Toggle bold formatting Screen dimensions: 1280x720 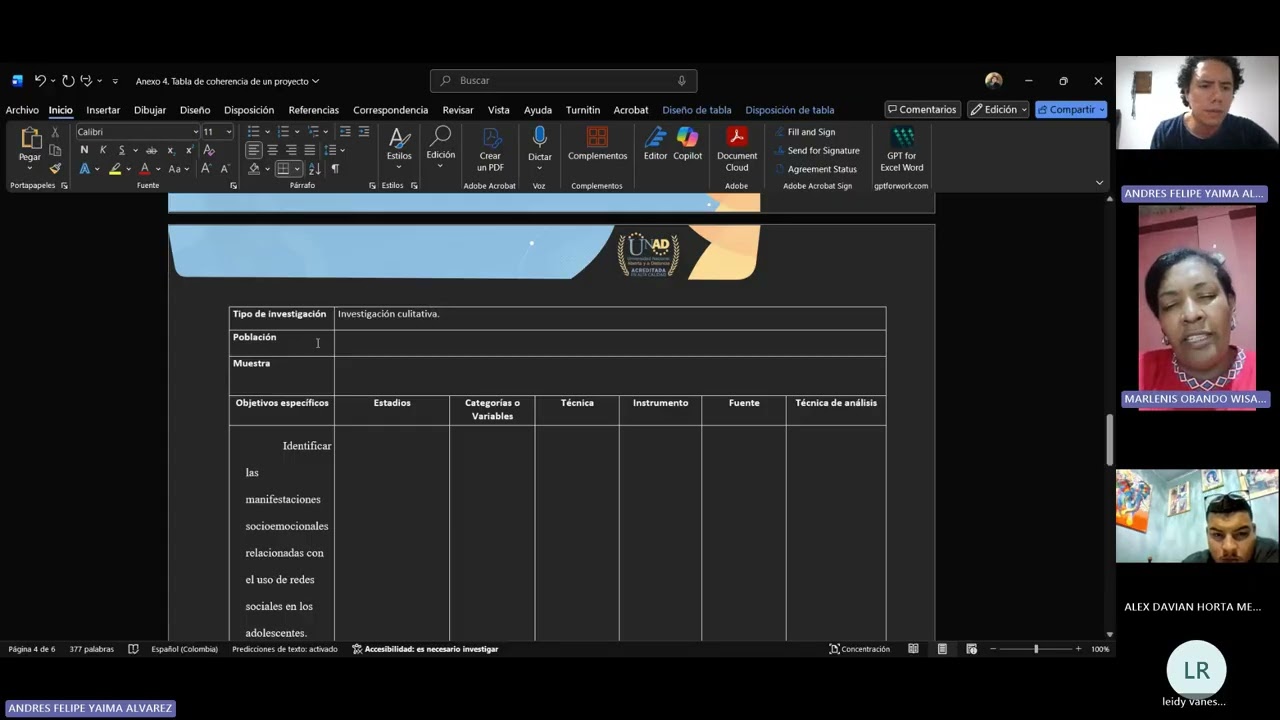(84, 150)
